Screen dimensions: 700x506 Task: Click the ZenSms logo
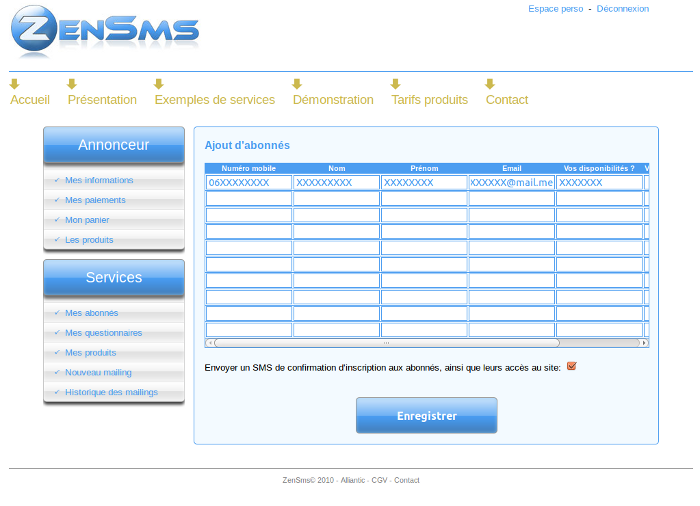105,32
